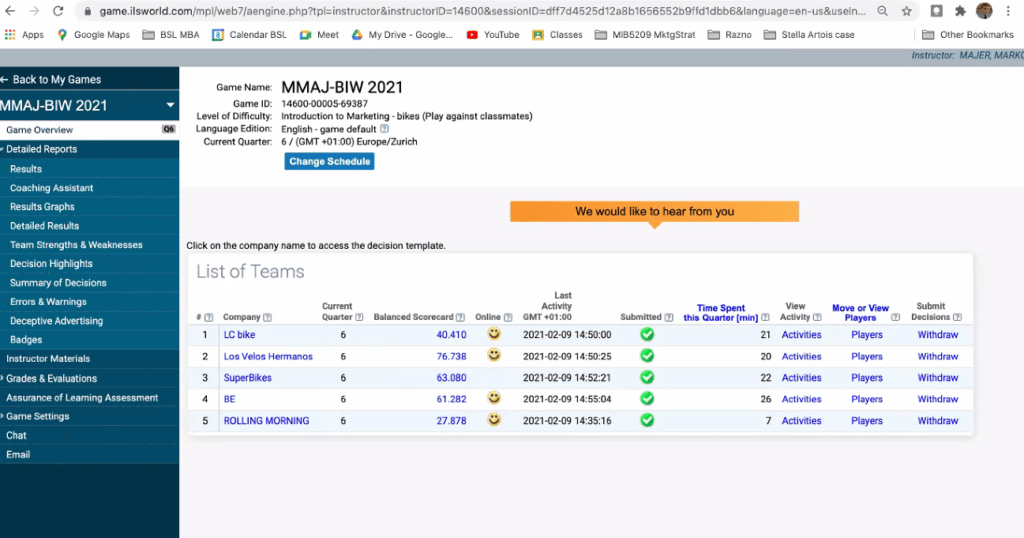
Task: Click help icon next to Balanced Scorecard header
Action: click(x=460, y=318)
